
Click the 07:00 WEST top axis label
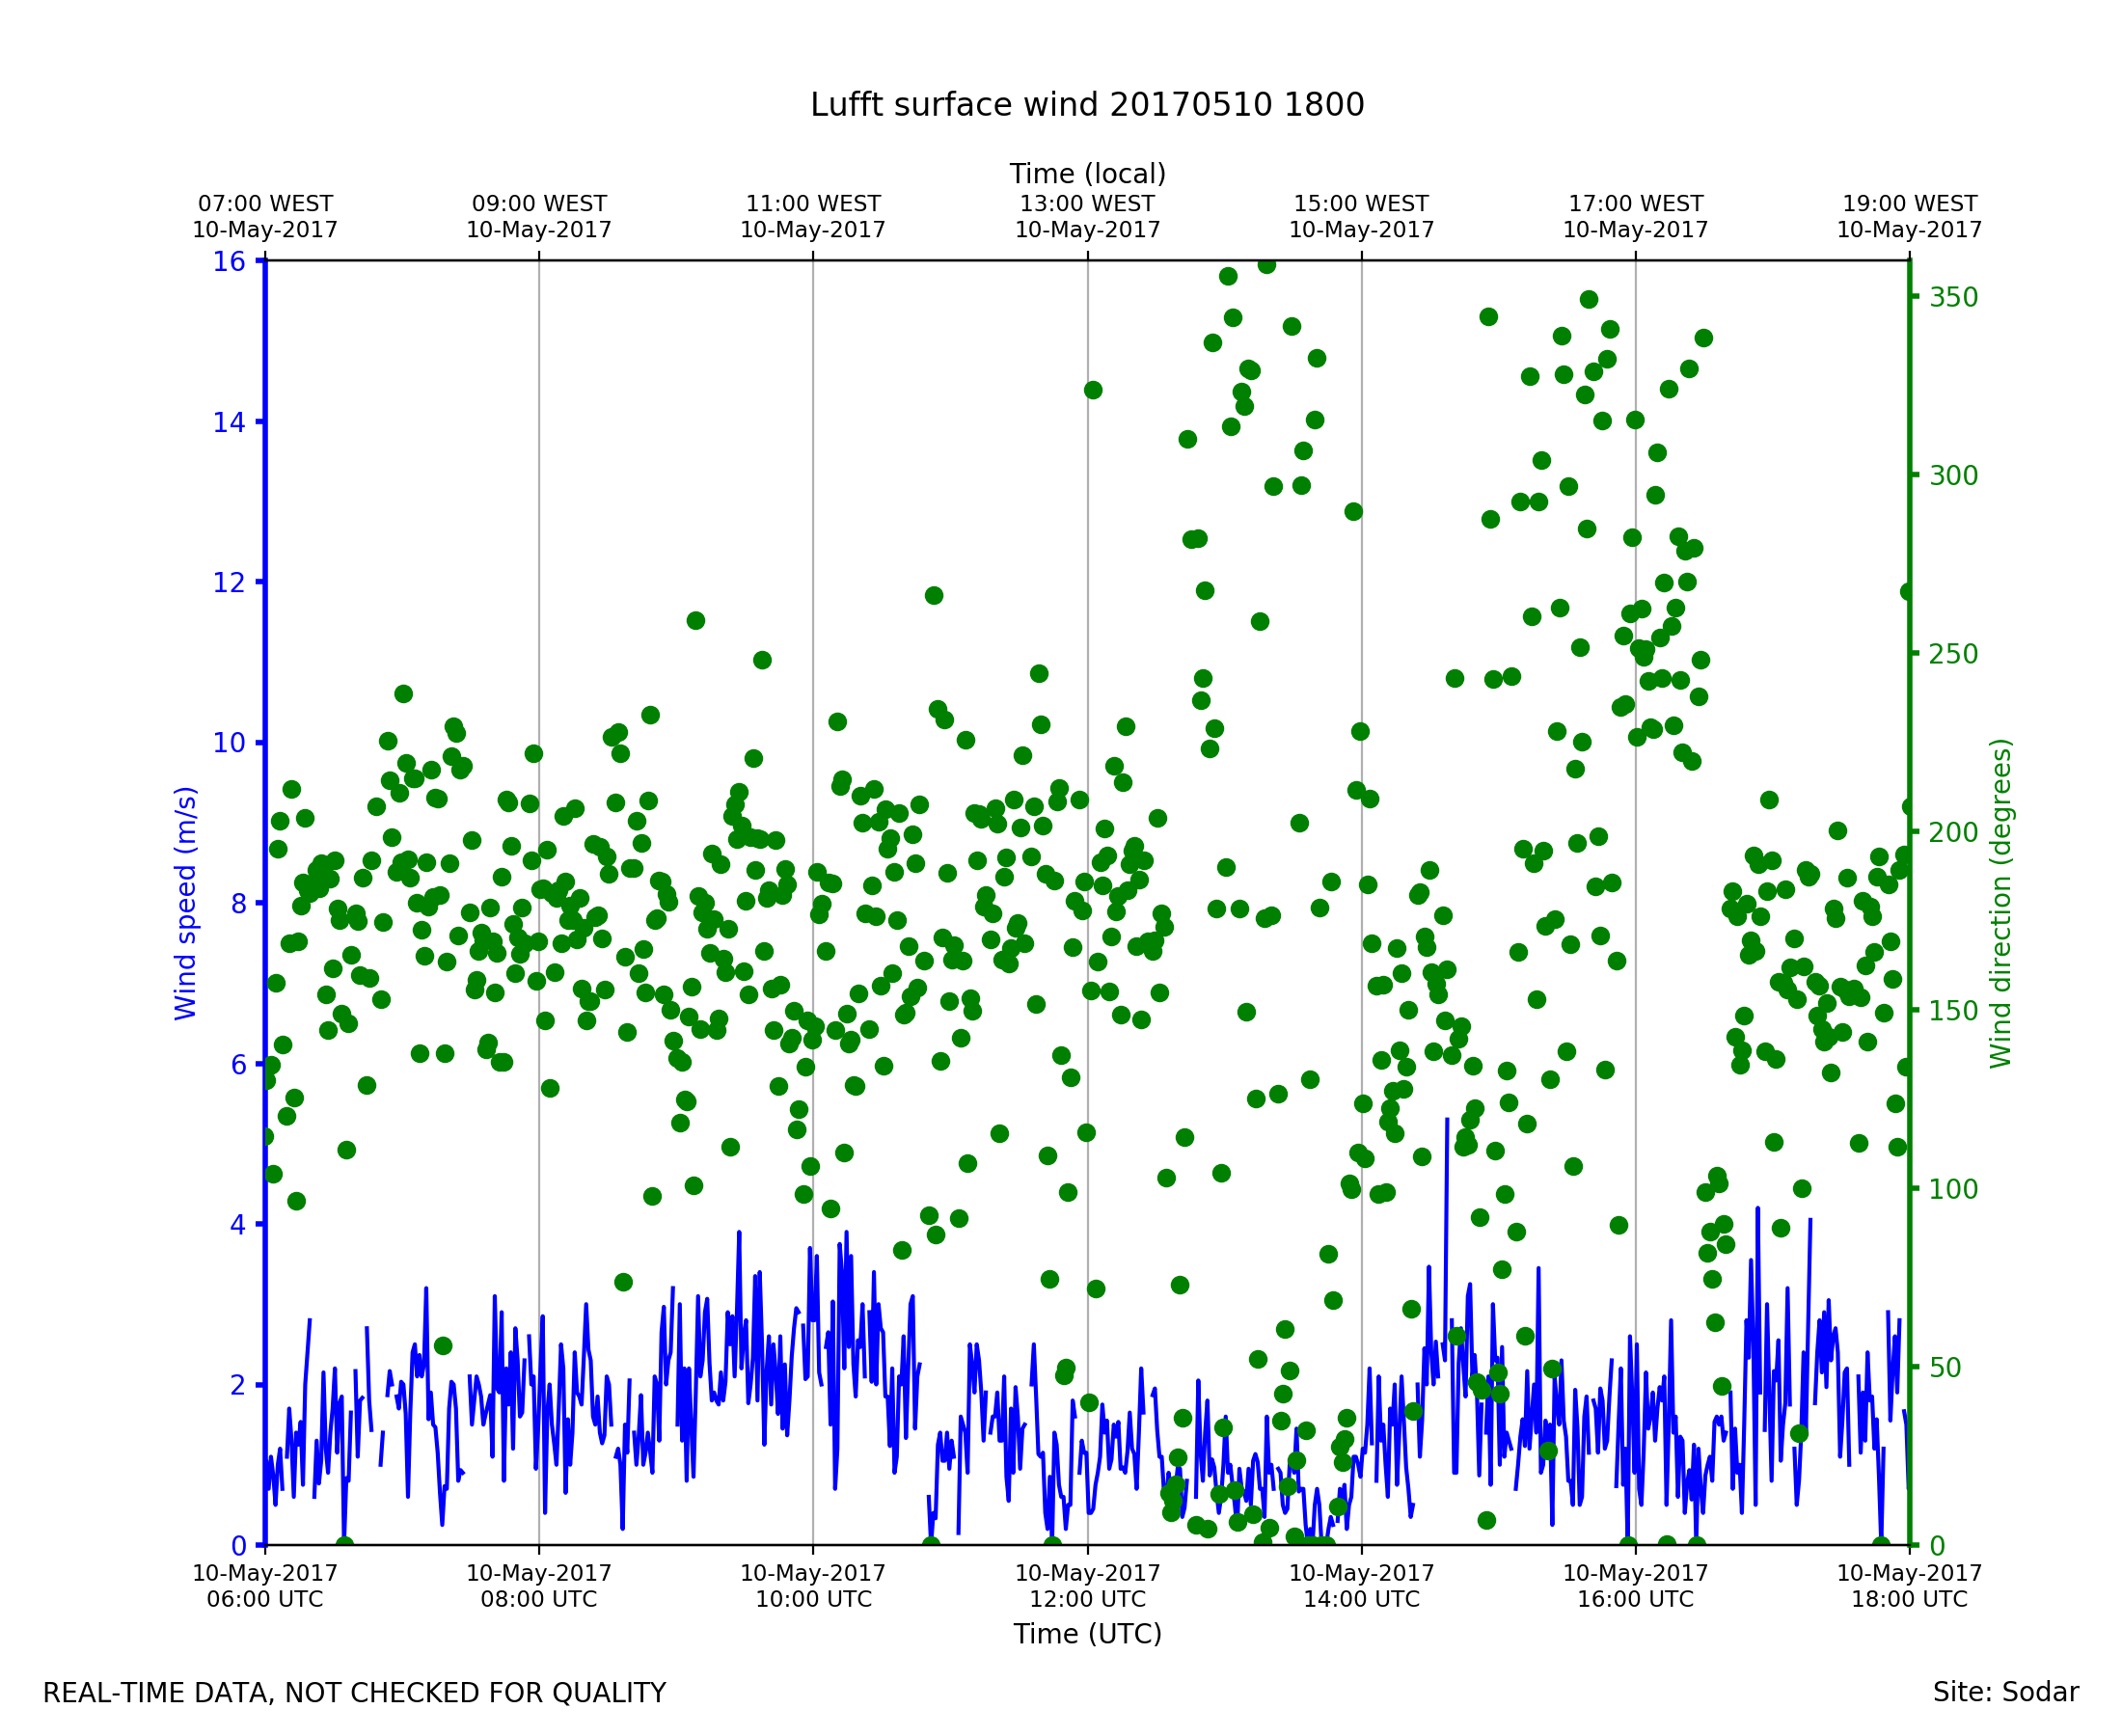[x=265, y=217]
